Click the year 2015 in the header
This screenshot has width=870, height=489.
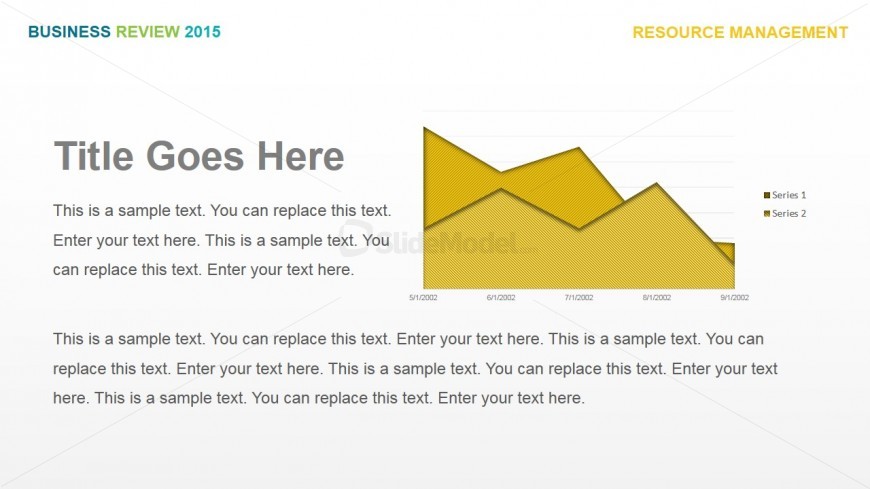[x=203, y=32]
